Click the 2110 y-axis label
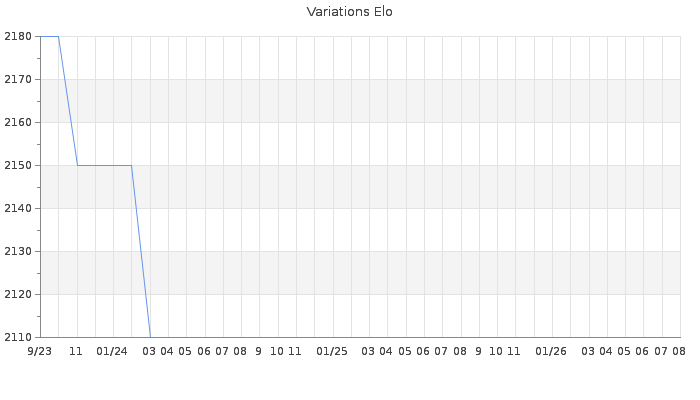 18,338
